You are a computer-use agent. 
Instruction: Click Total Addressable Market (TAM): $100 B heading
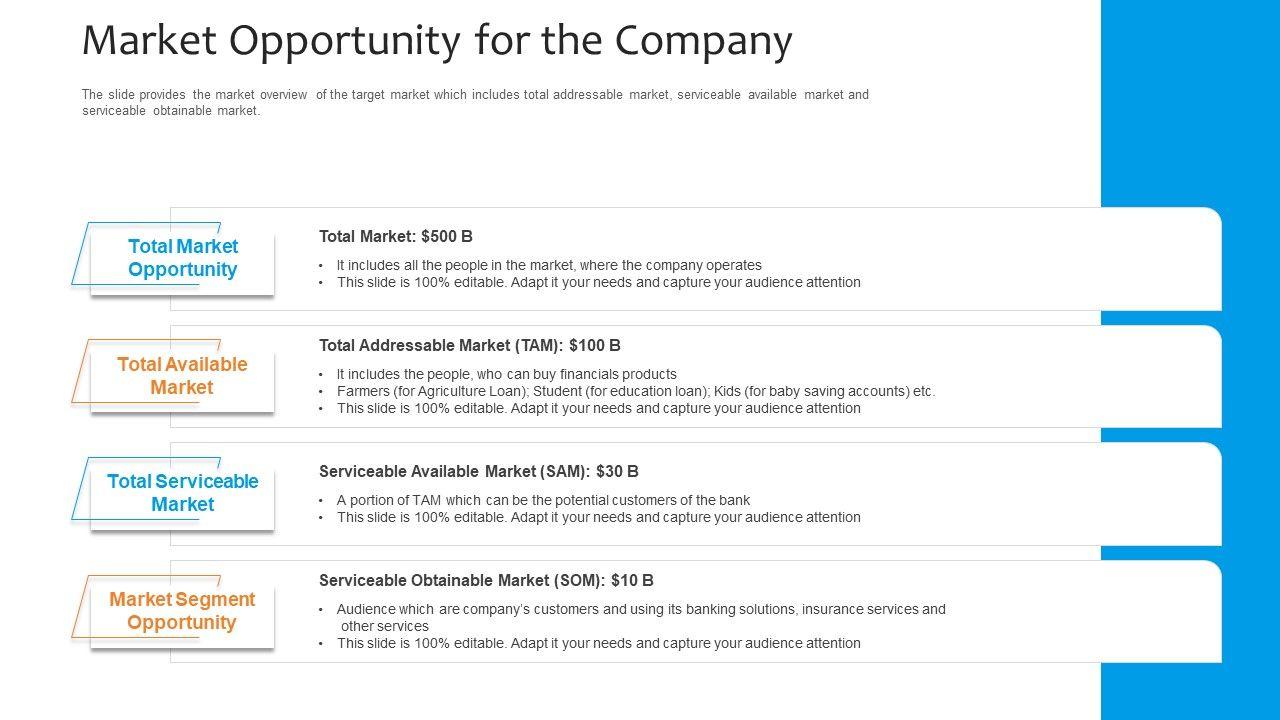(x=470, y=346)
